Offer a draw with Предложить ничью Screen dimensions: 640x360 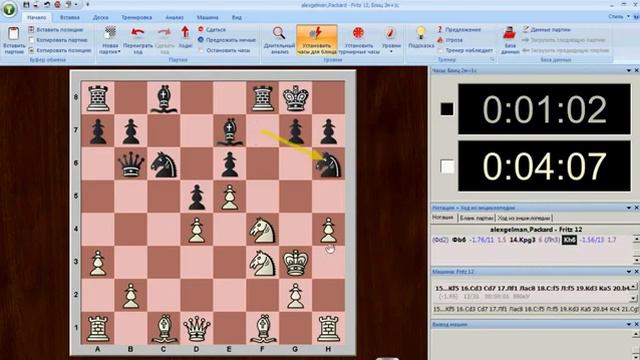click(227, 40)
